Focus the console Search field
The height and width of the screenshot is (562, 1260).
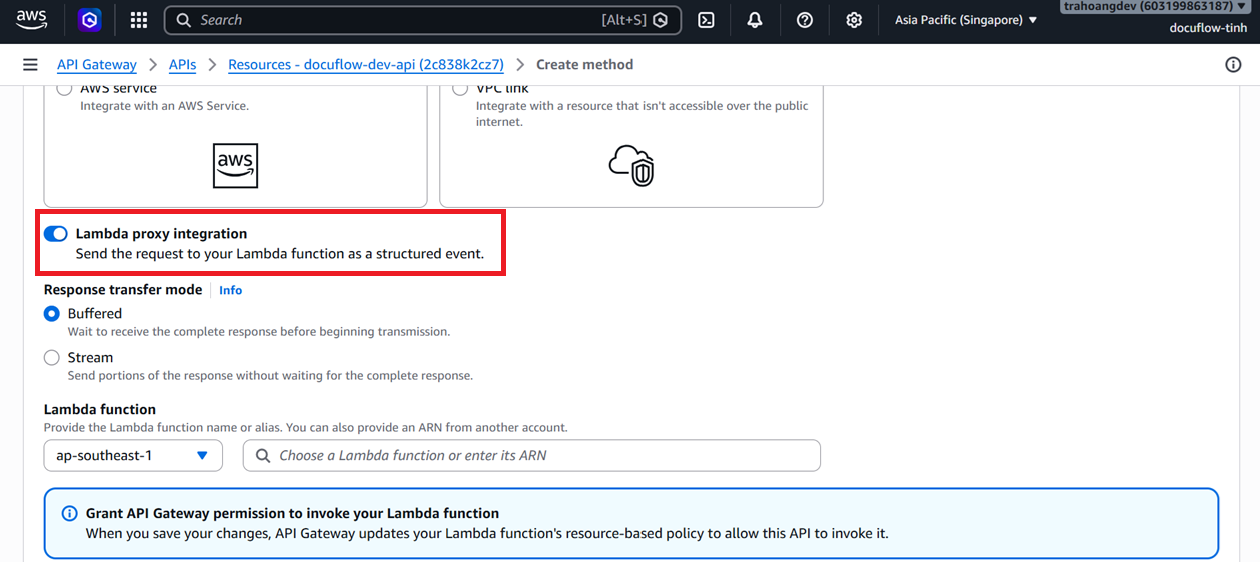(x=423, y=20)
